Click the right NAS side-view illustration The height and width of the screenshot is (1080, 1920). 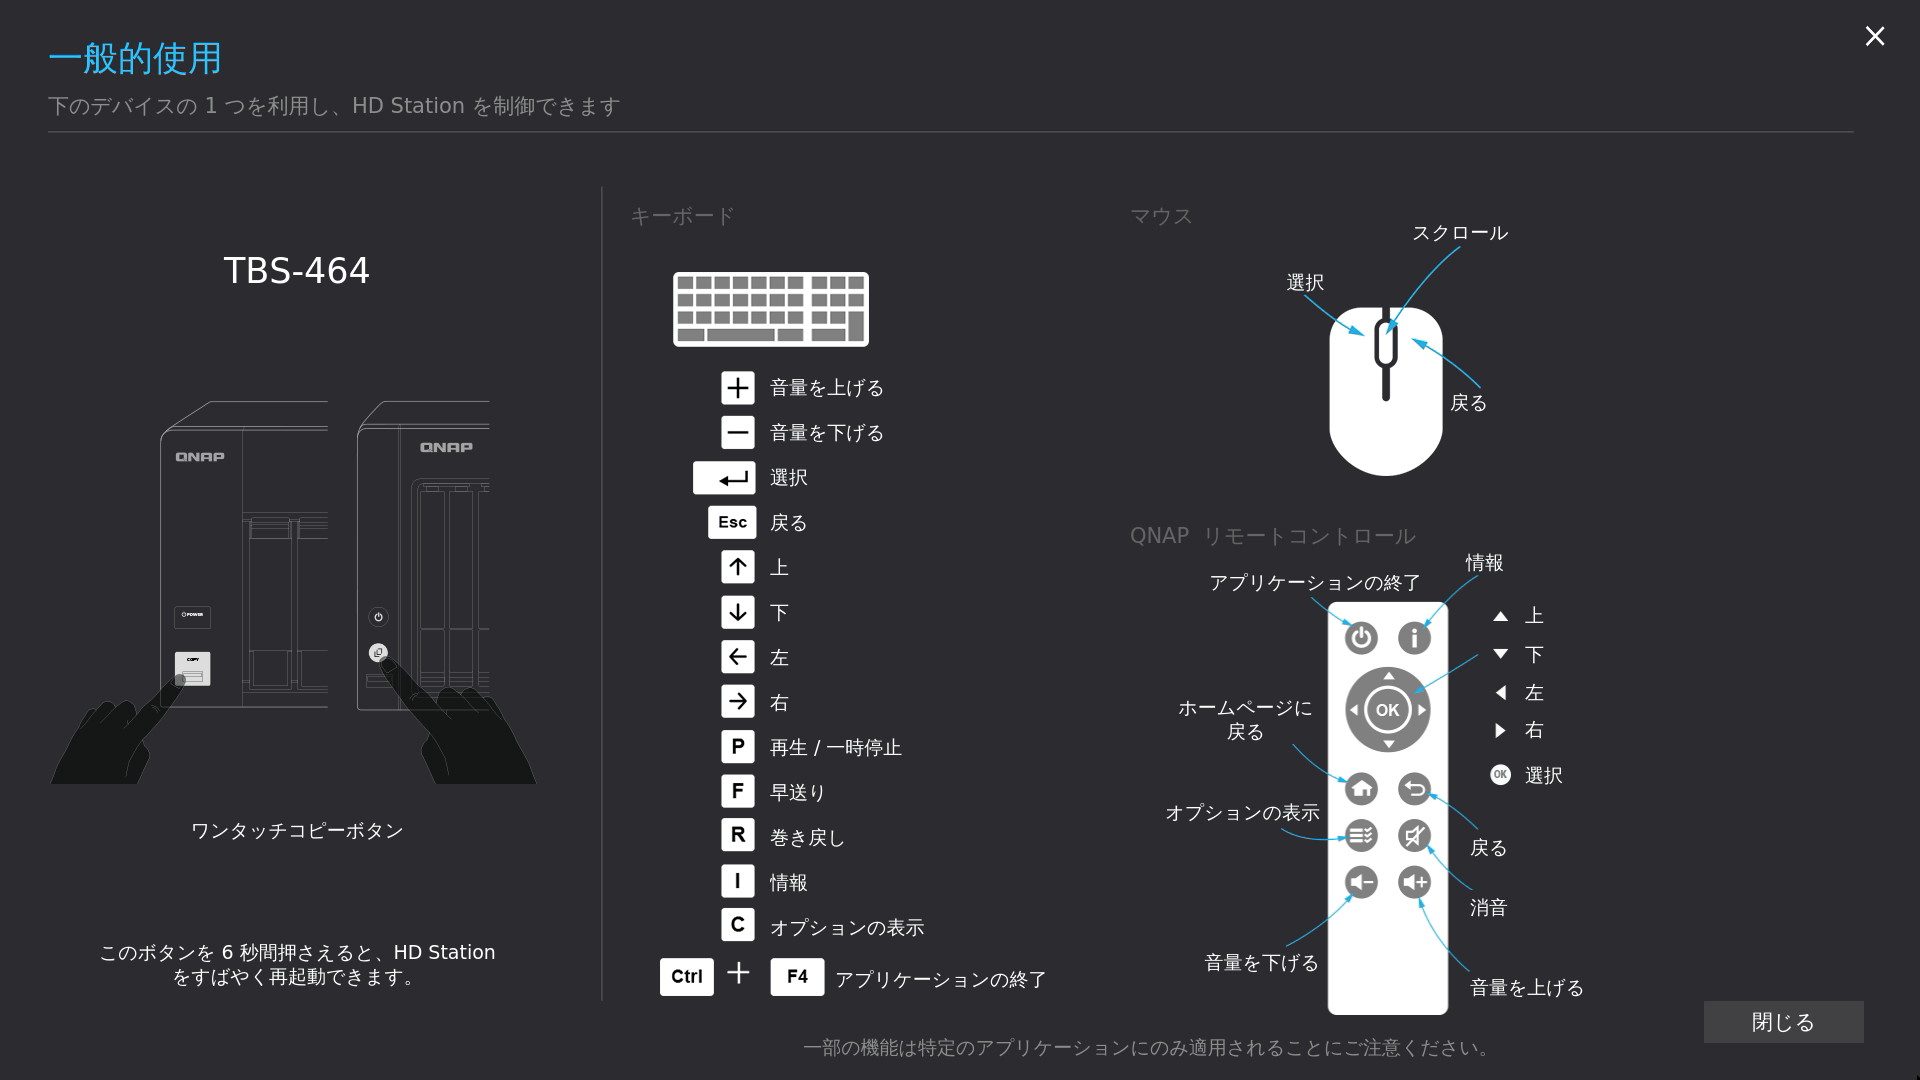point(423,555)
